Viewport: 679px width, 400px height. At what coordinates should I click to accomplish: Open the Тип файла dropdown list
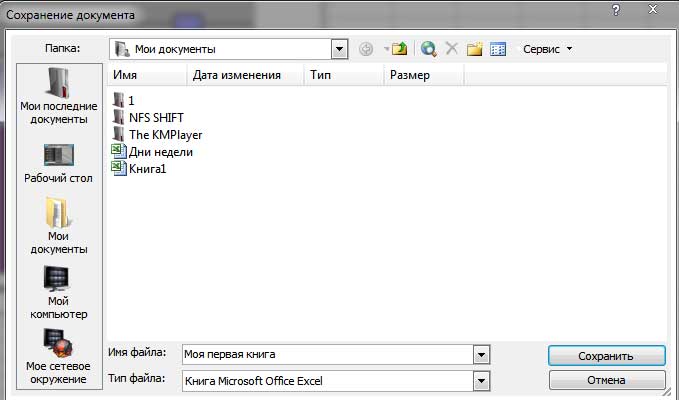point(482,381)
